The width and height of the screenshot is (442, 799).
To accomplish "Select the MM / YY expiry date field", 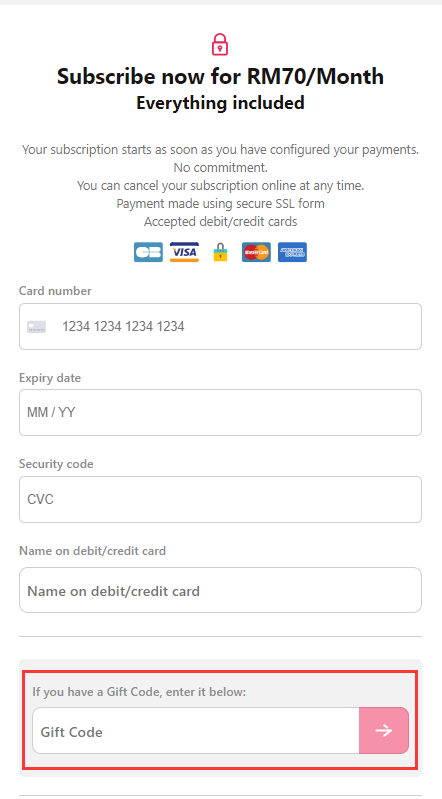I will pos(220,413).
